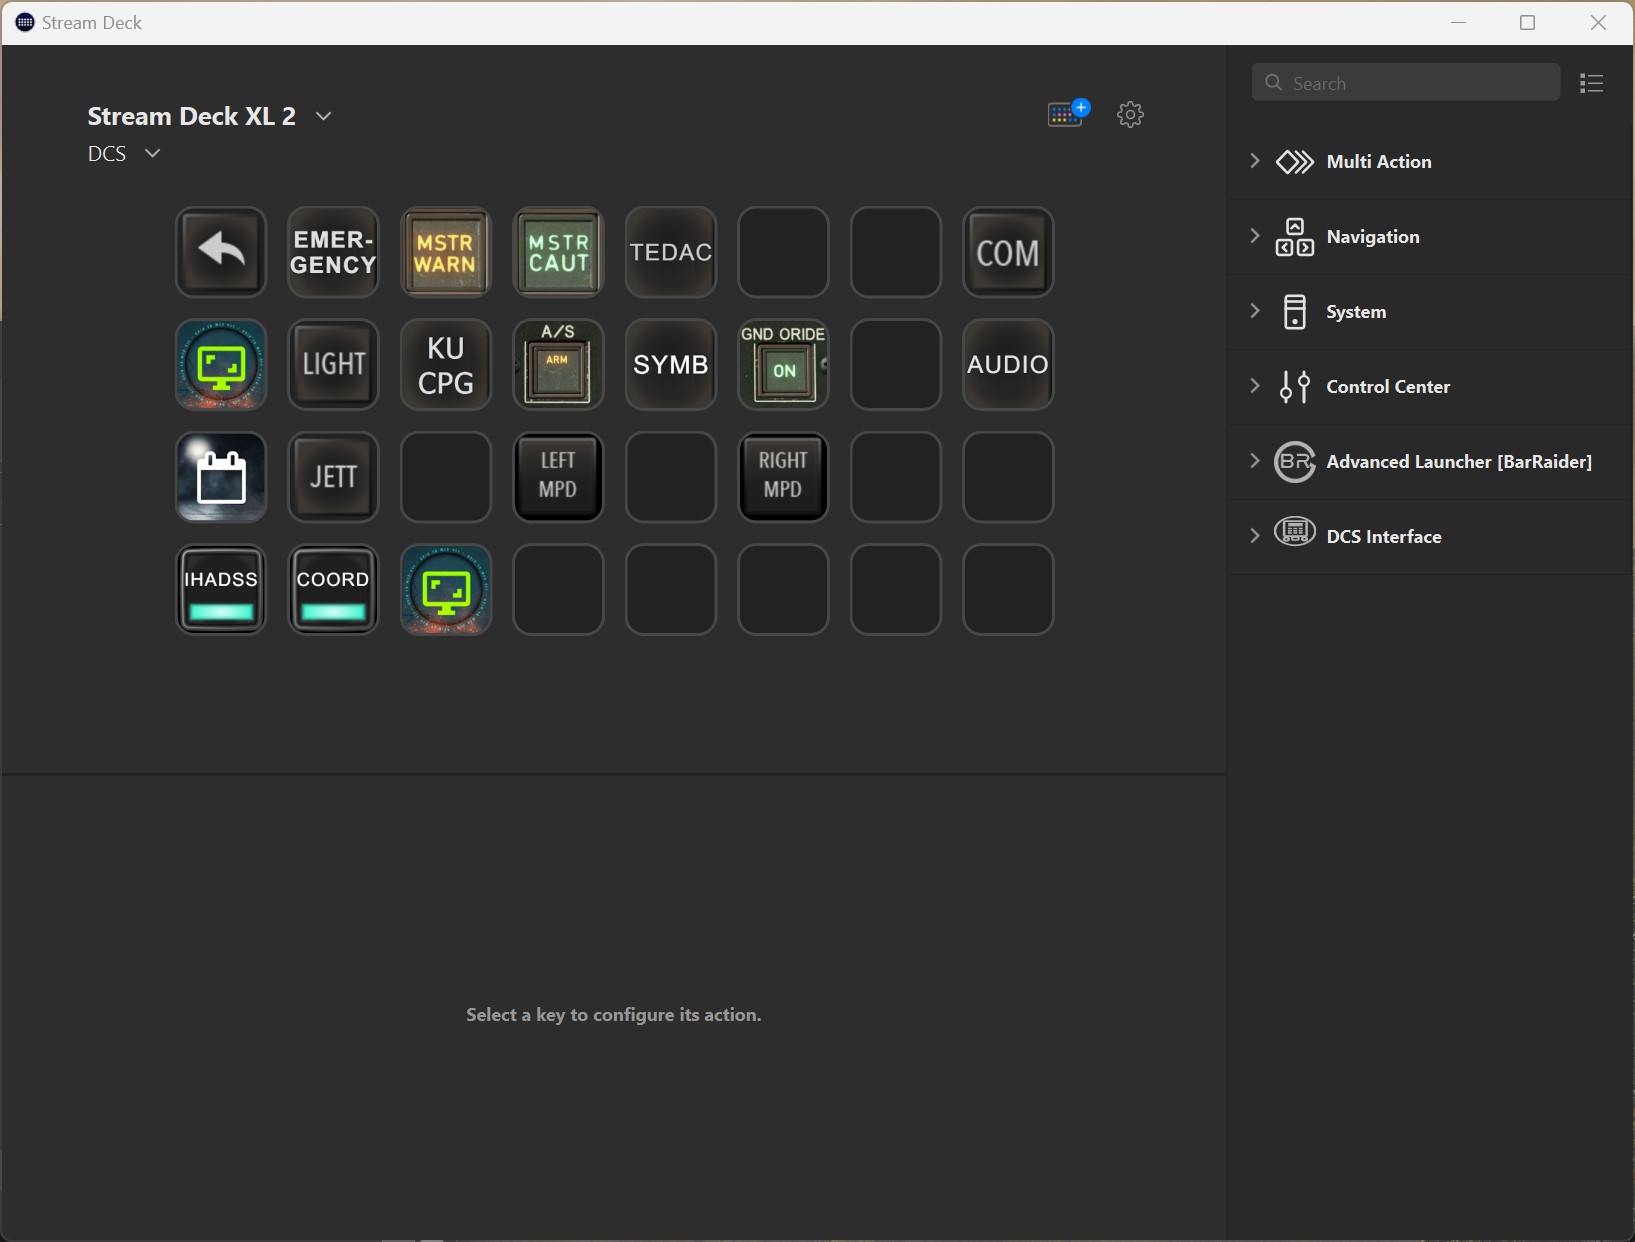
Task: Select the MSTR WARN key
Action: (x=445, y=252)
